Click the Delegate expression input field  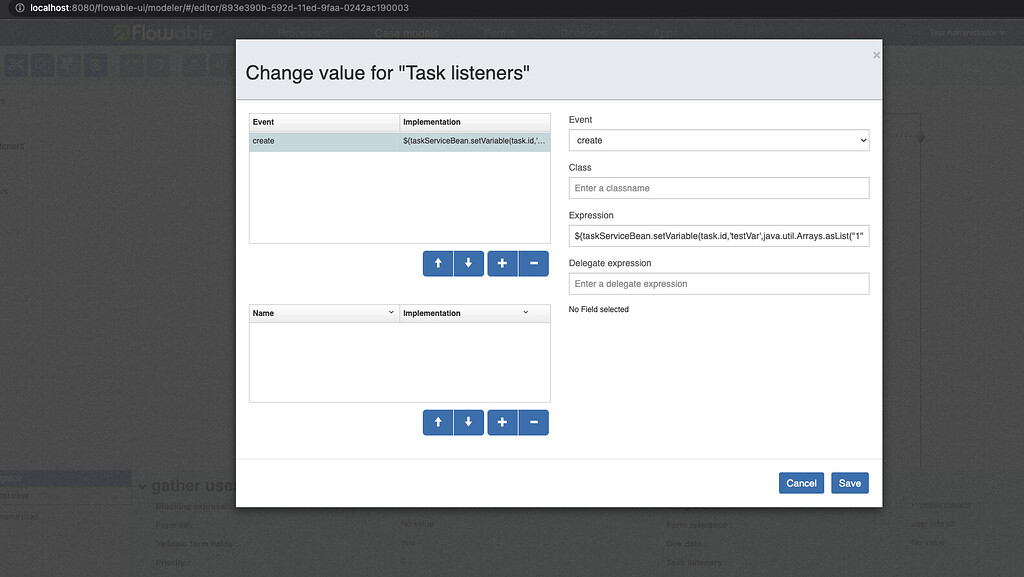pyautogui.click(x=718, y=283)
